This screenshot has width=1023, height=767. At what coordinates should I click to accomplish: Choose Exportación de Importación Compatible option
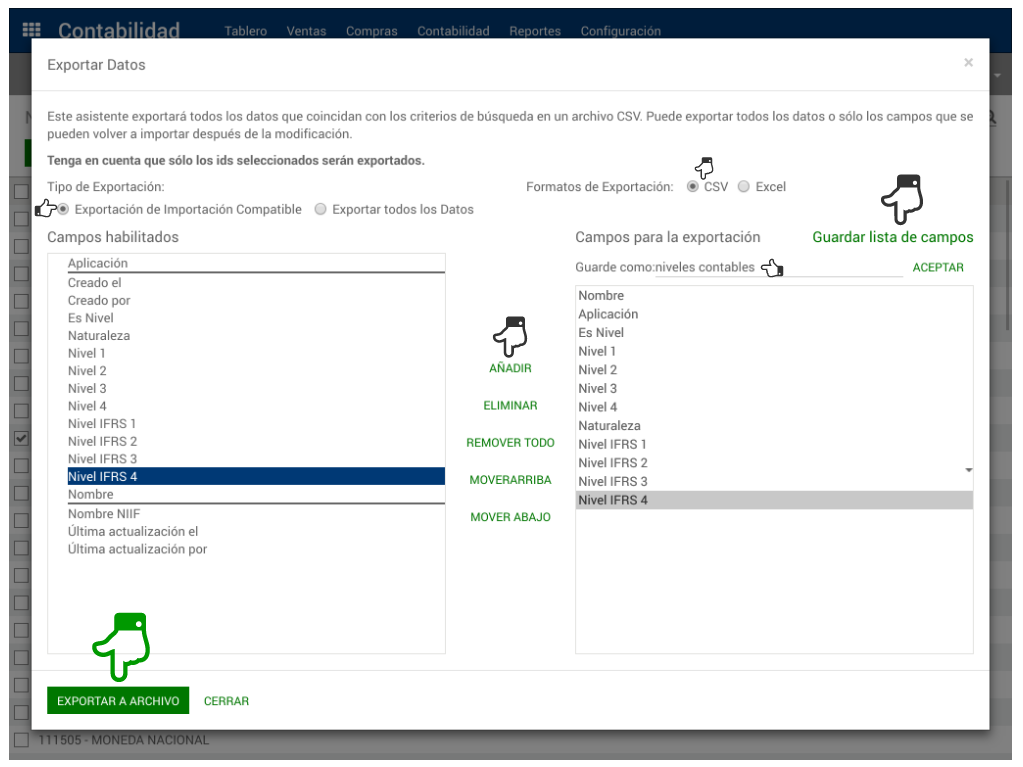click(64, 210)
